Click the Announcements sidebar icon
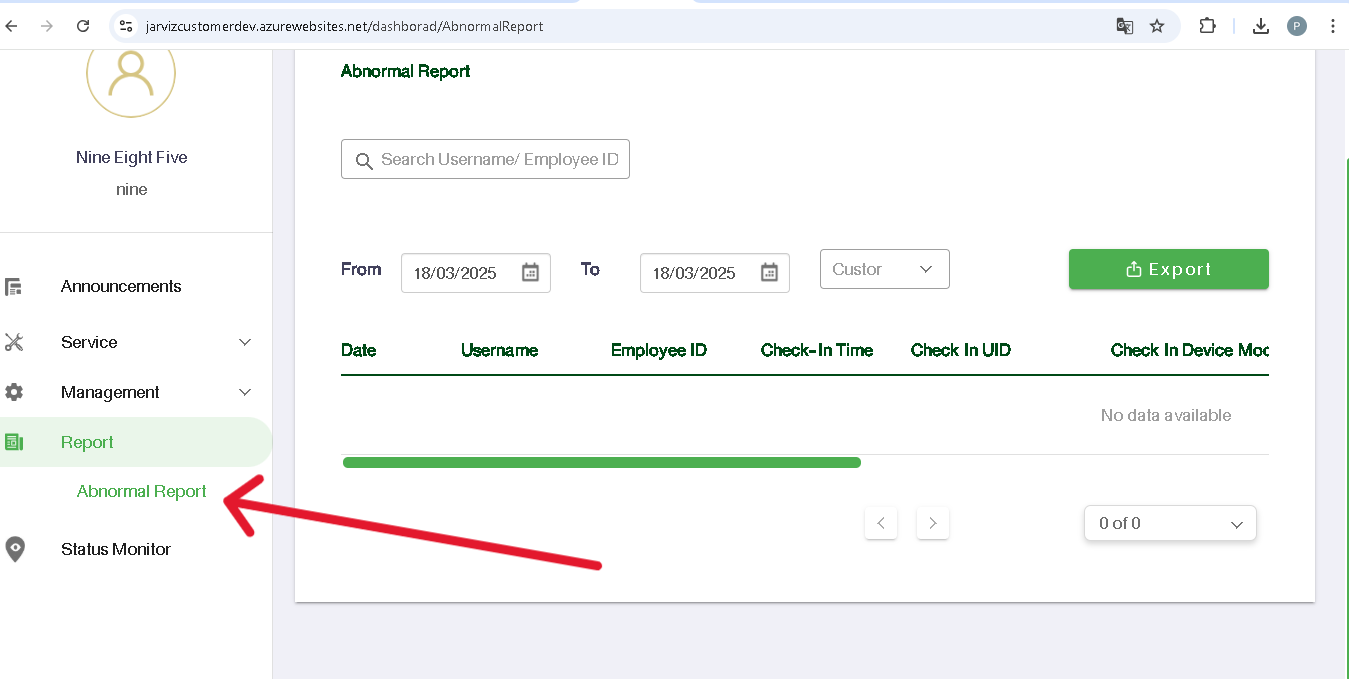1349x679 pixels. (14, 287)
